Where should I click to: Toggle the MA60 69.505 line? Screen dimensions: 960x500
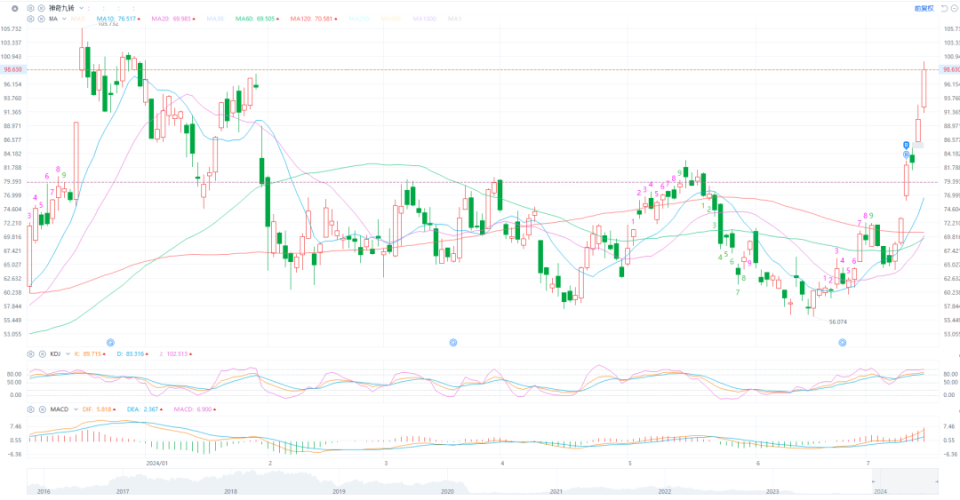click(257, 19)
